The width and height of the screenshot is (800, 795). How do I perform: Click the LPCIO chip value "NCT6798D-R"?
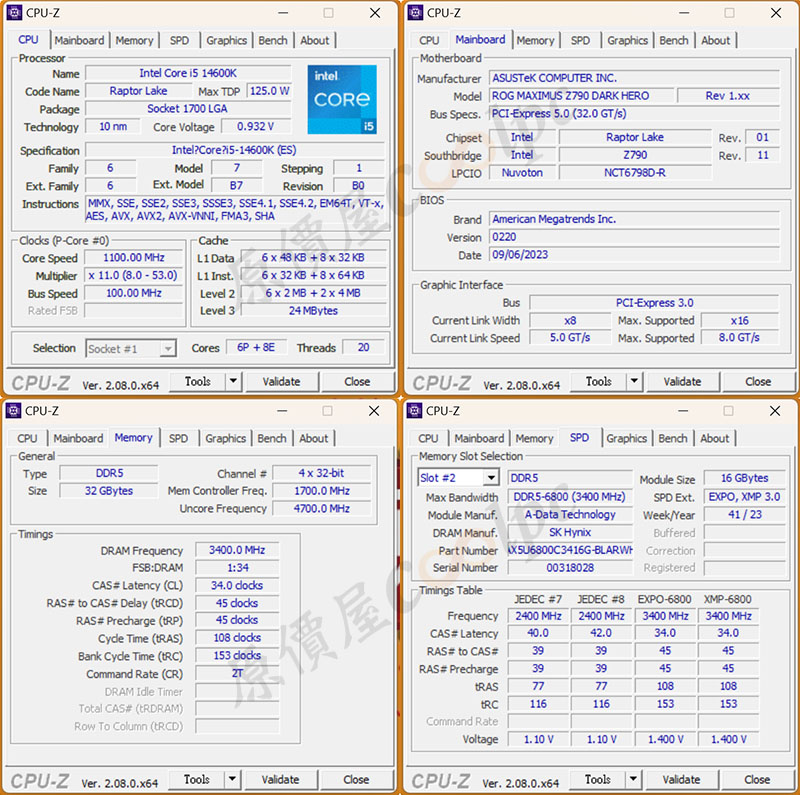(635, 172)
